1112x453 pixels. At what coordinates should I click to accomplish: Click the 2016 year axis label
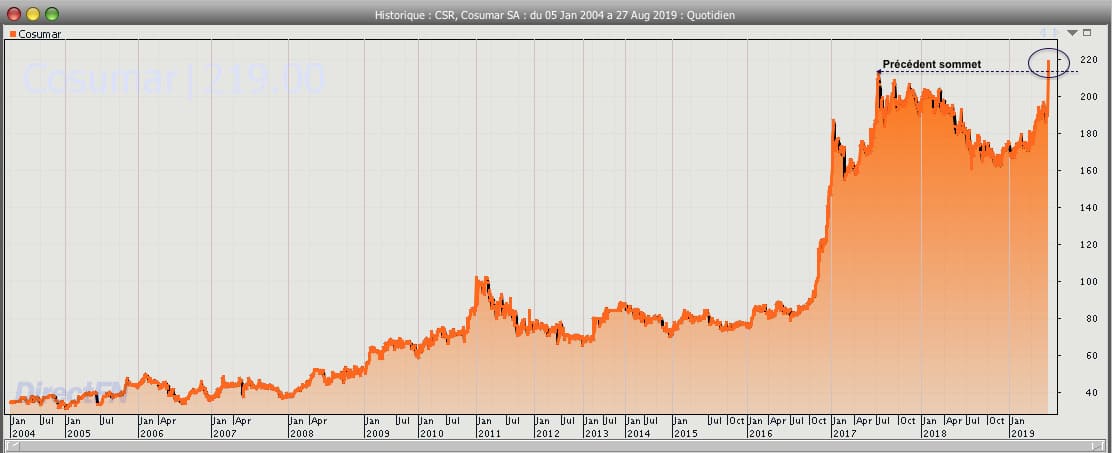coord(760,432)
